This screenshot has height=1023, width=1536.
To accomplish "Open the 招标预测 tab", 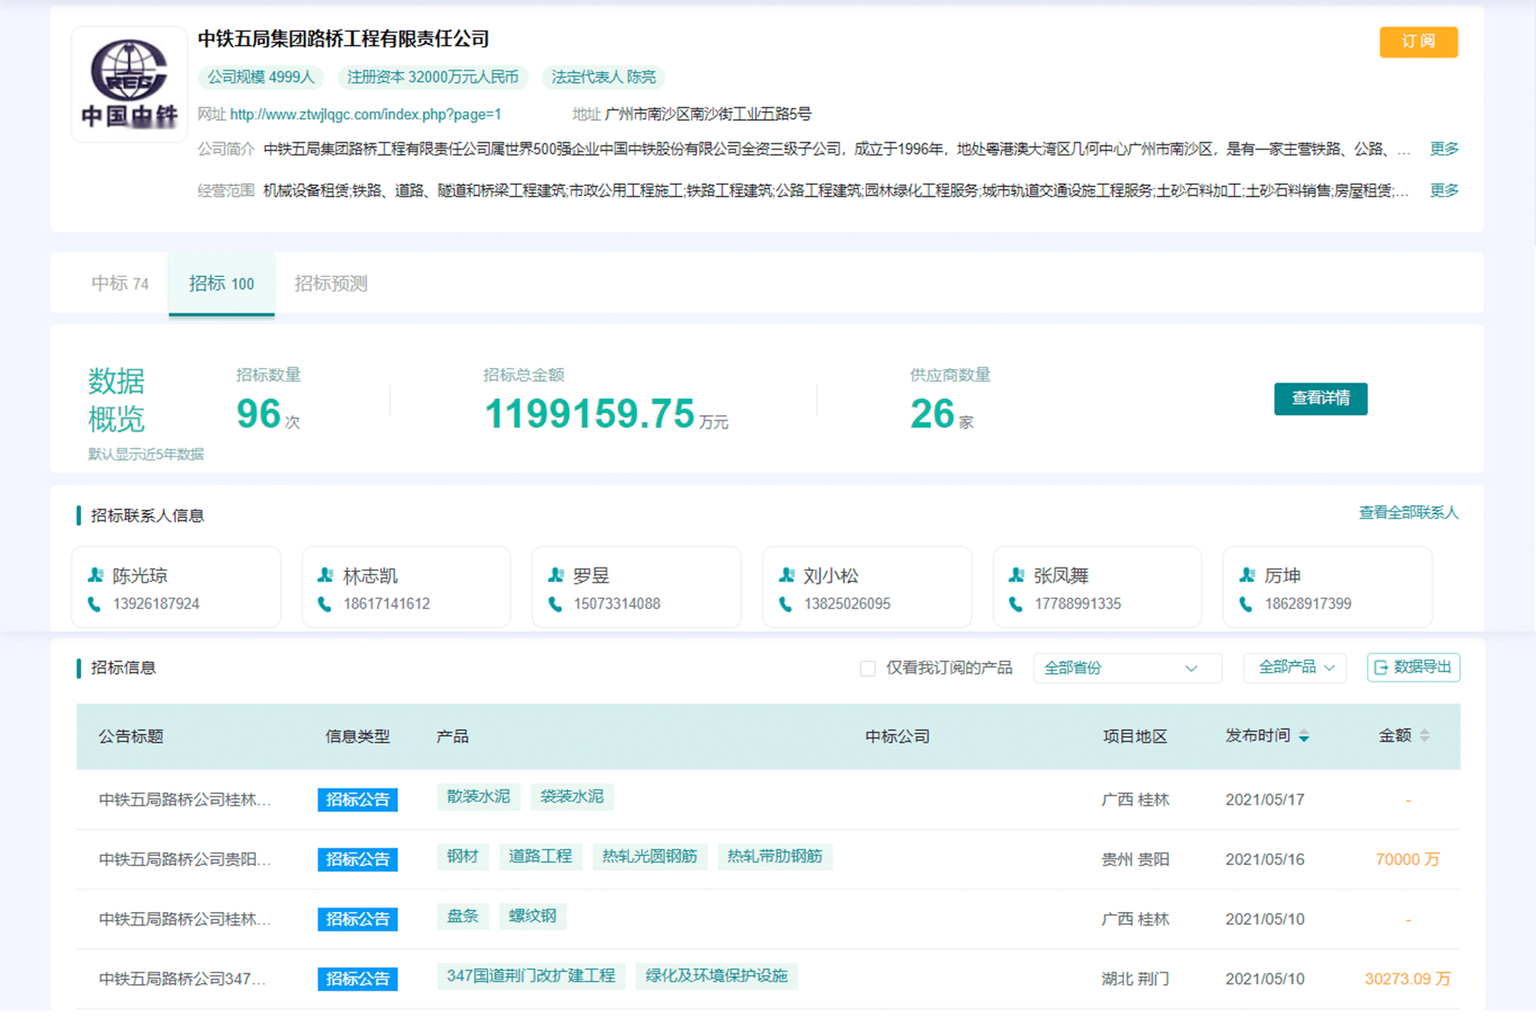I will [331, 284].
